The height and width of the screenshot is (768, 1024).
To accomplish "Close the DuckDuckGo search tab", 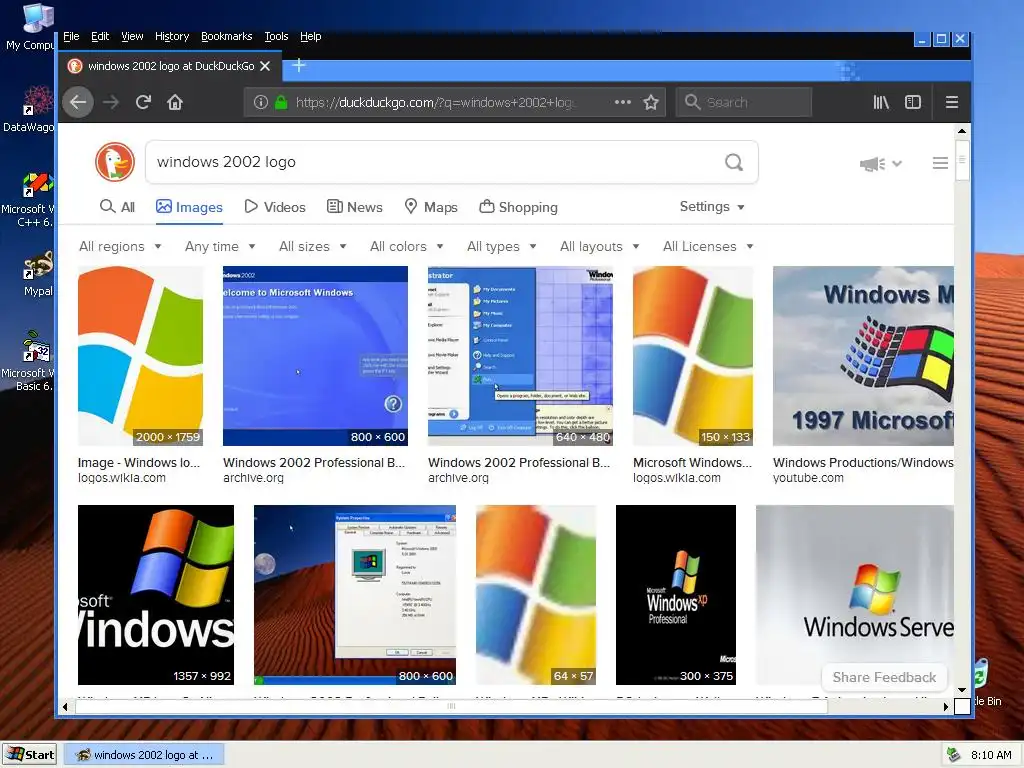I will 265,66.
